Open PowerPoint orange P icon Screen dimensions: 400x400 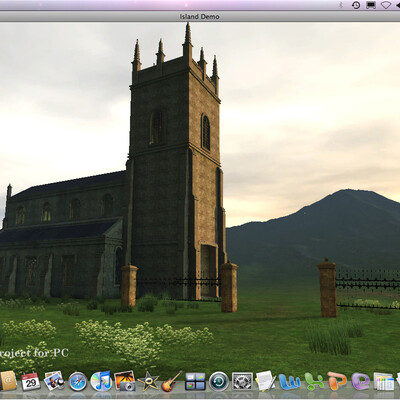[x=337, y=381]
